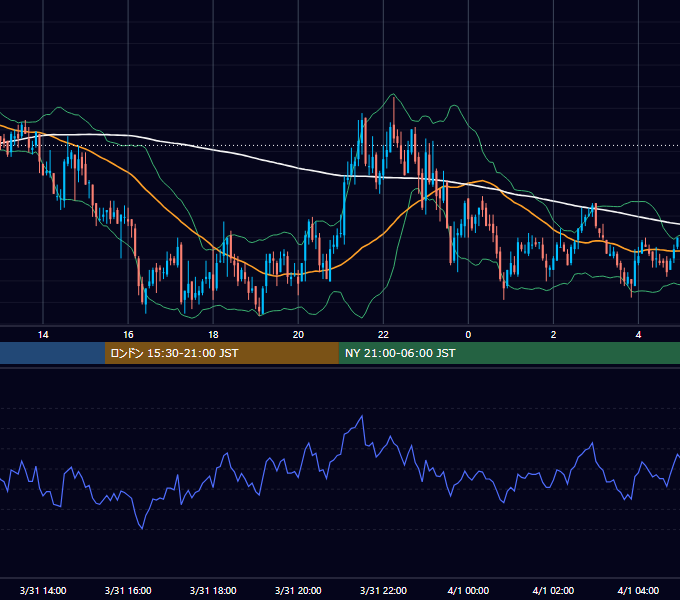Click the 22 hour axis label

pos(383,335)
